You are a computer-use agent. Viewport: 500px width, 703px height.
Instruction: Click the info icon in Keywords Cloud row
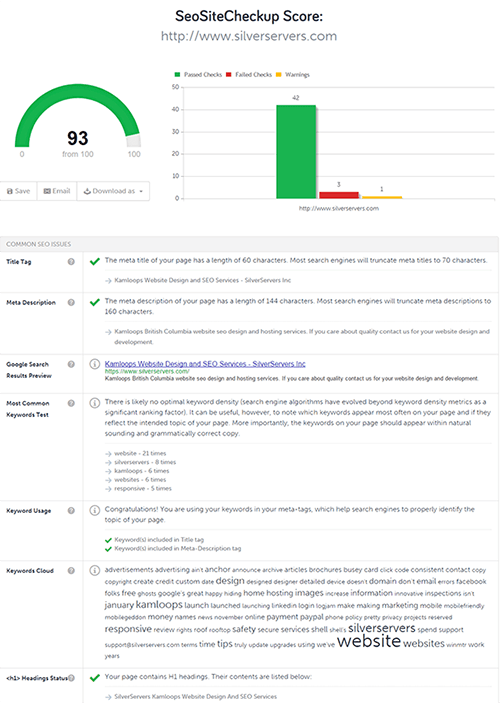tap(94, 570)
